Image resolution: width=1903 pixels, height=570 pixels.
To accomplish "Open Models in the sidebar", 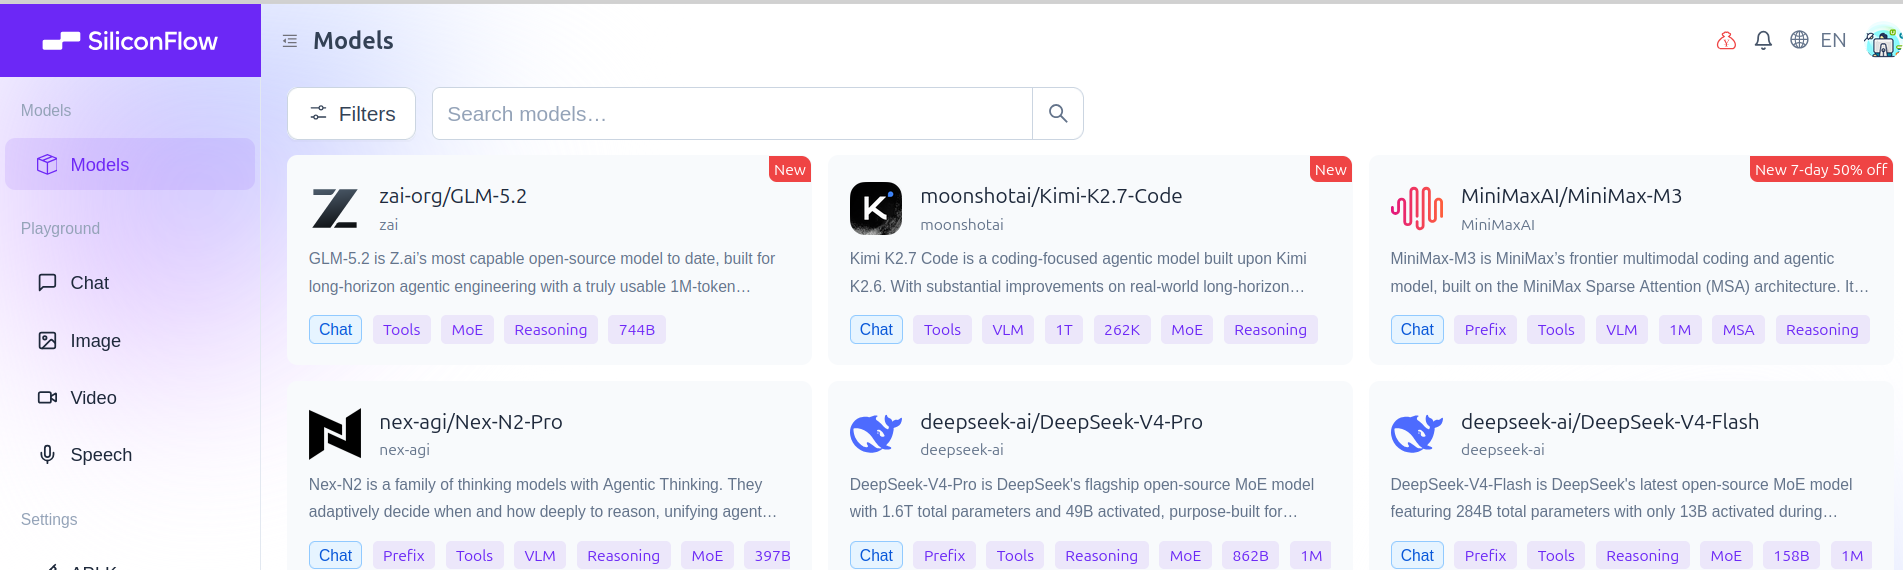I will [130, 164].
